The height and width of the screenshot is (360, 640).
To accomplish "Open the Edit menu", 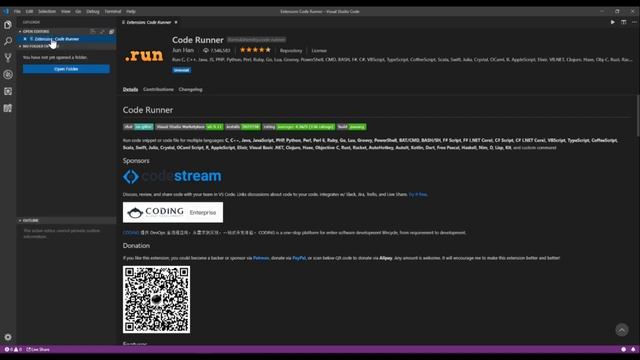I will [x=29, y=11].
